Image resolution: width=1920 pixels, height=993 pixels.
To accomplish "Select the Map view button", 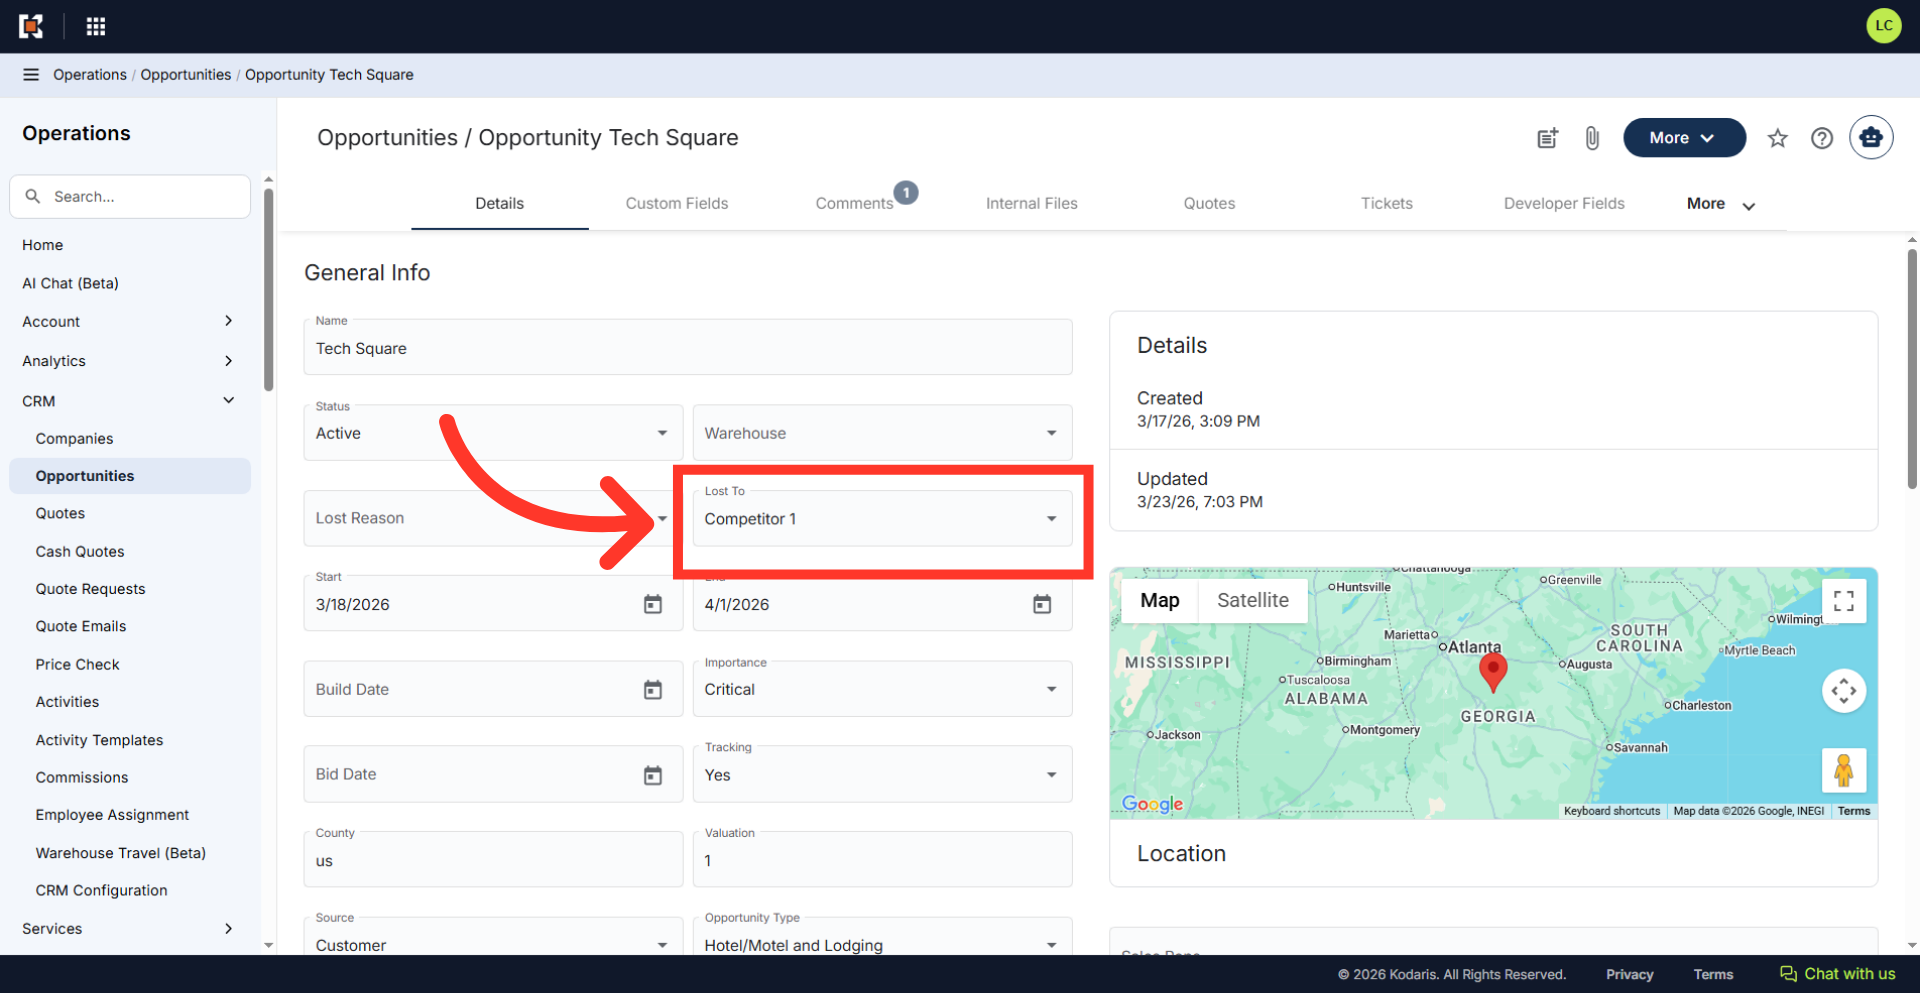I will (x=1160, y=600).
